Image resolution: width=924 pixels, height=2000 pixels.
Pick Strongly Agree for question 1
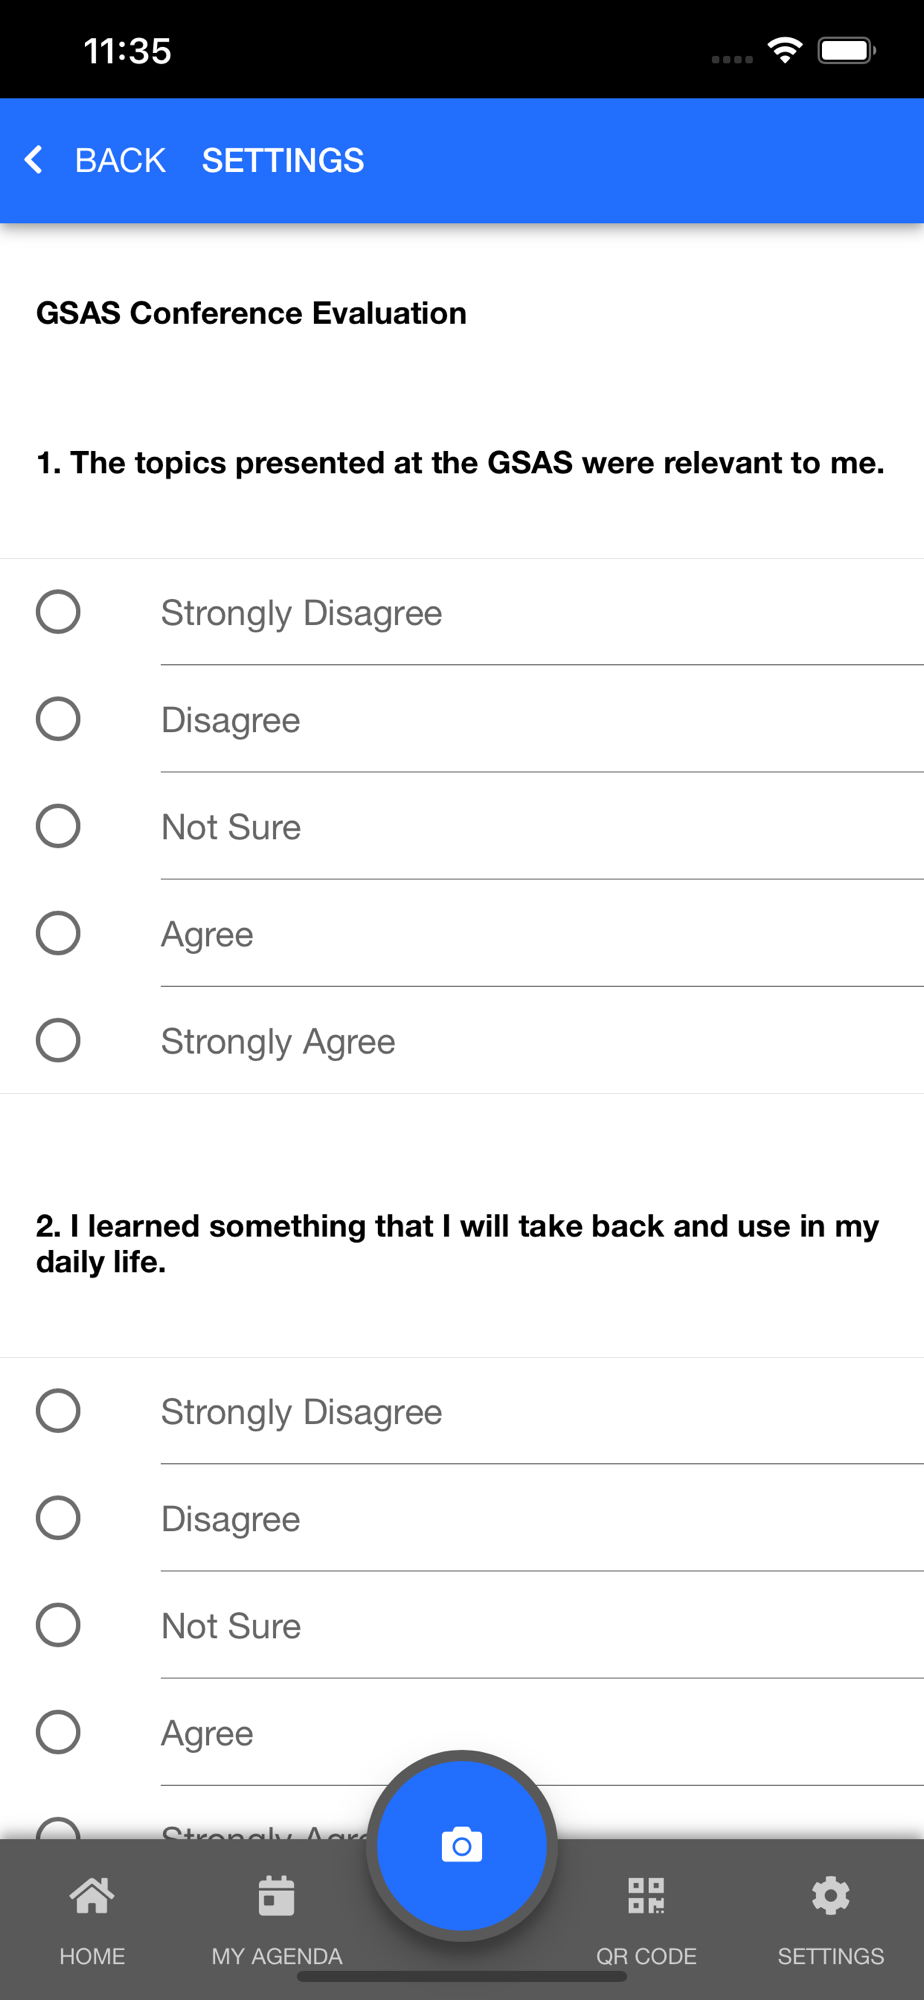(x=58, y=1040)
